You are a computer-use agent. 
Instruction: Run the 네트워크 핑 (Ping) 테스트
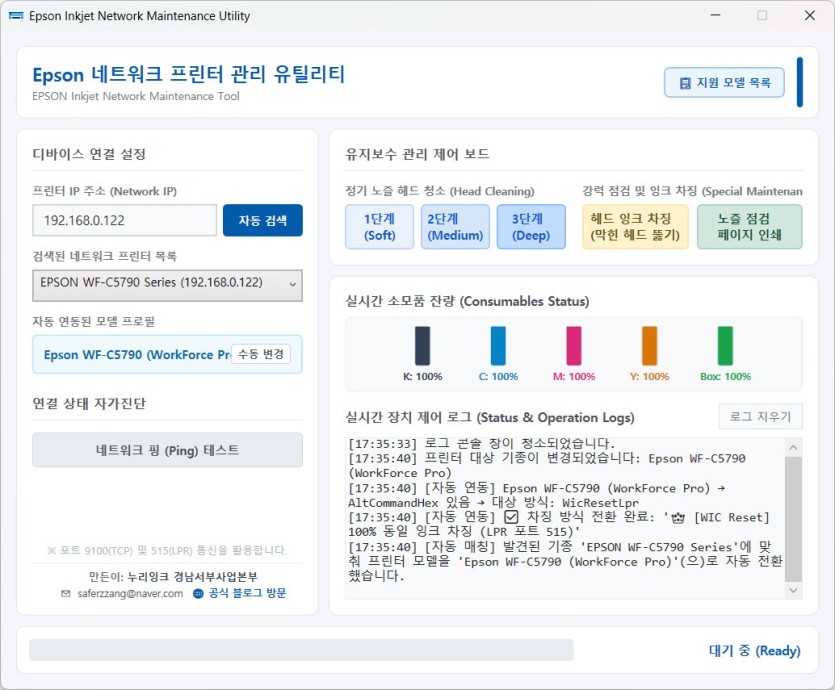pyautogui.click(x=167, y=450)
